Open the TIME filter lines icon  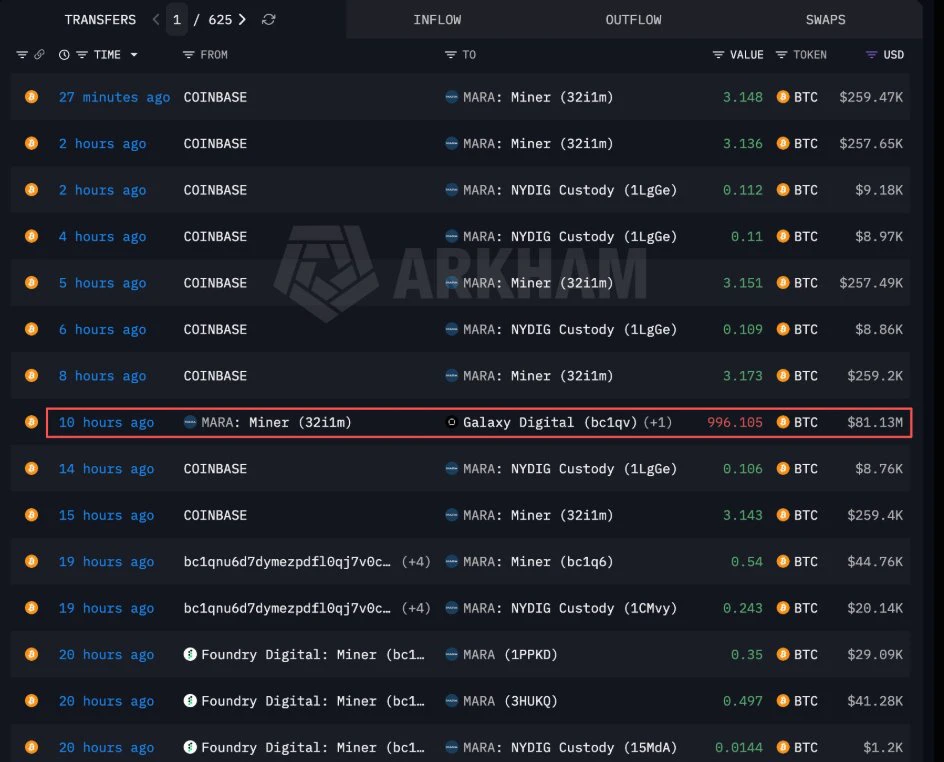coord(82,55)
